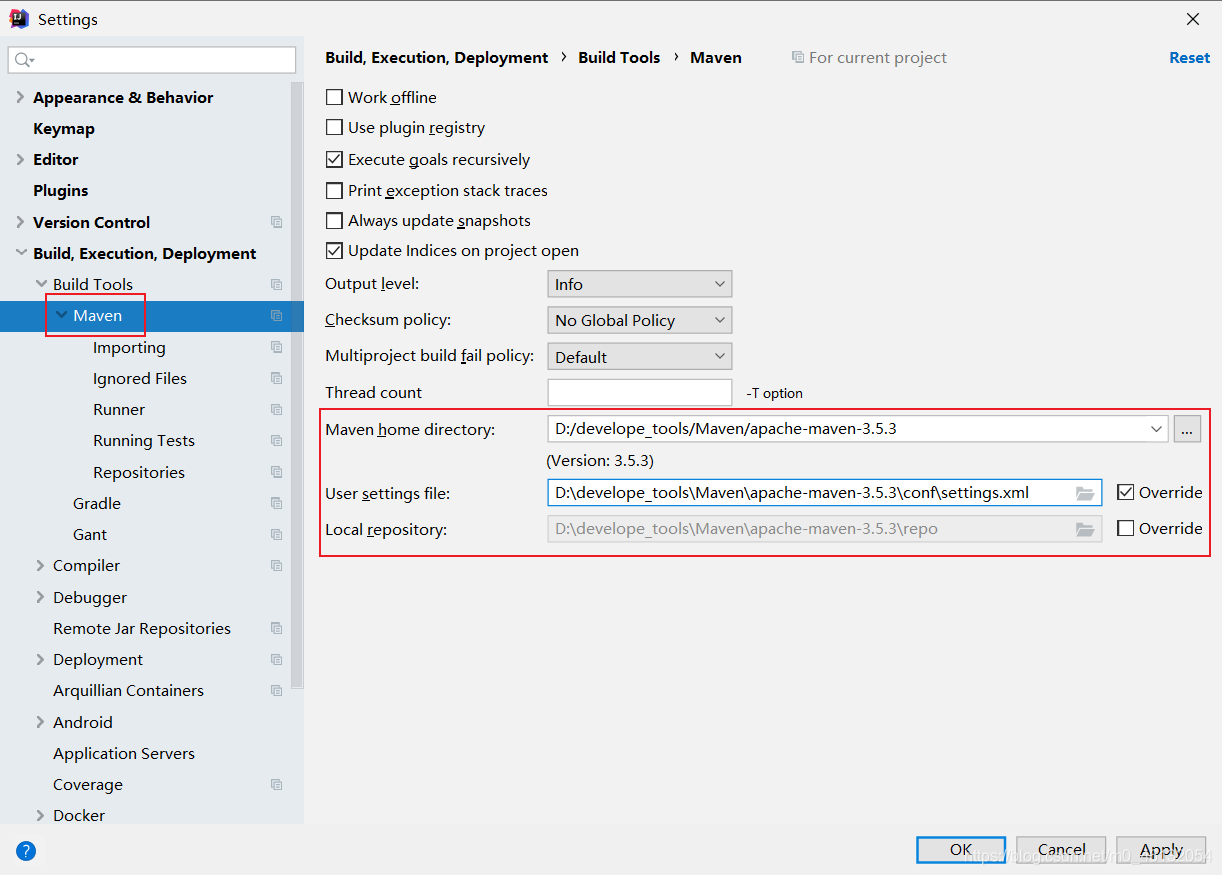
Task: Click the project-level icon beside Running Tests
Action: pos(277,440)
